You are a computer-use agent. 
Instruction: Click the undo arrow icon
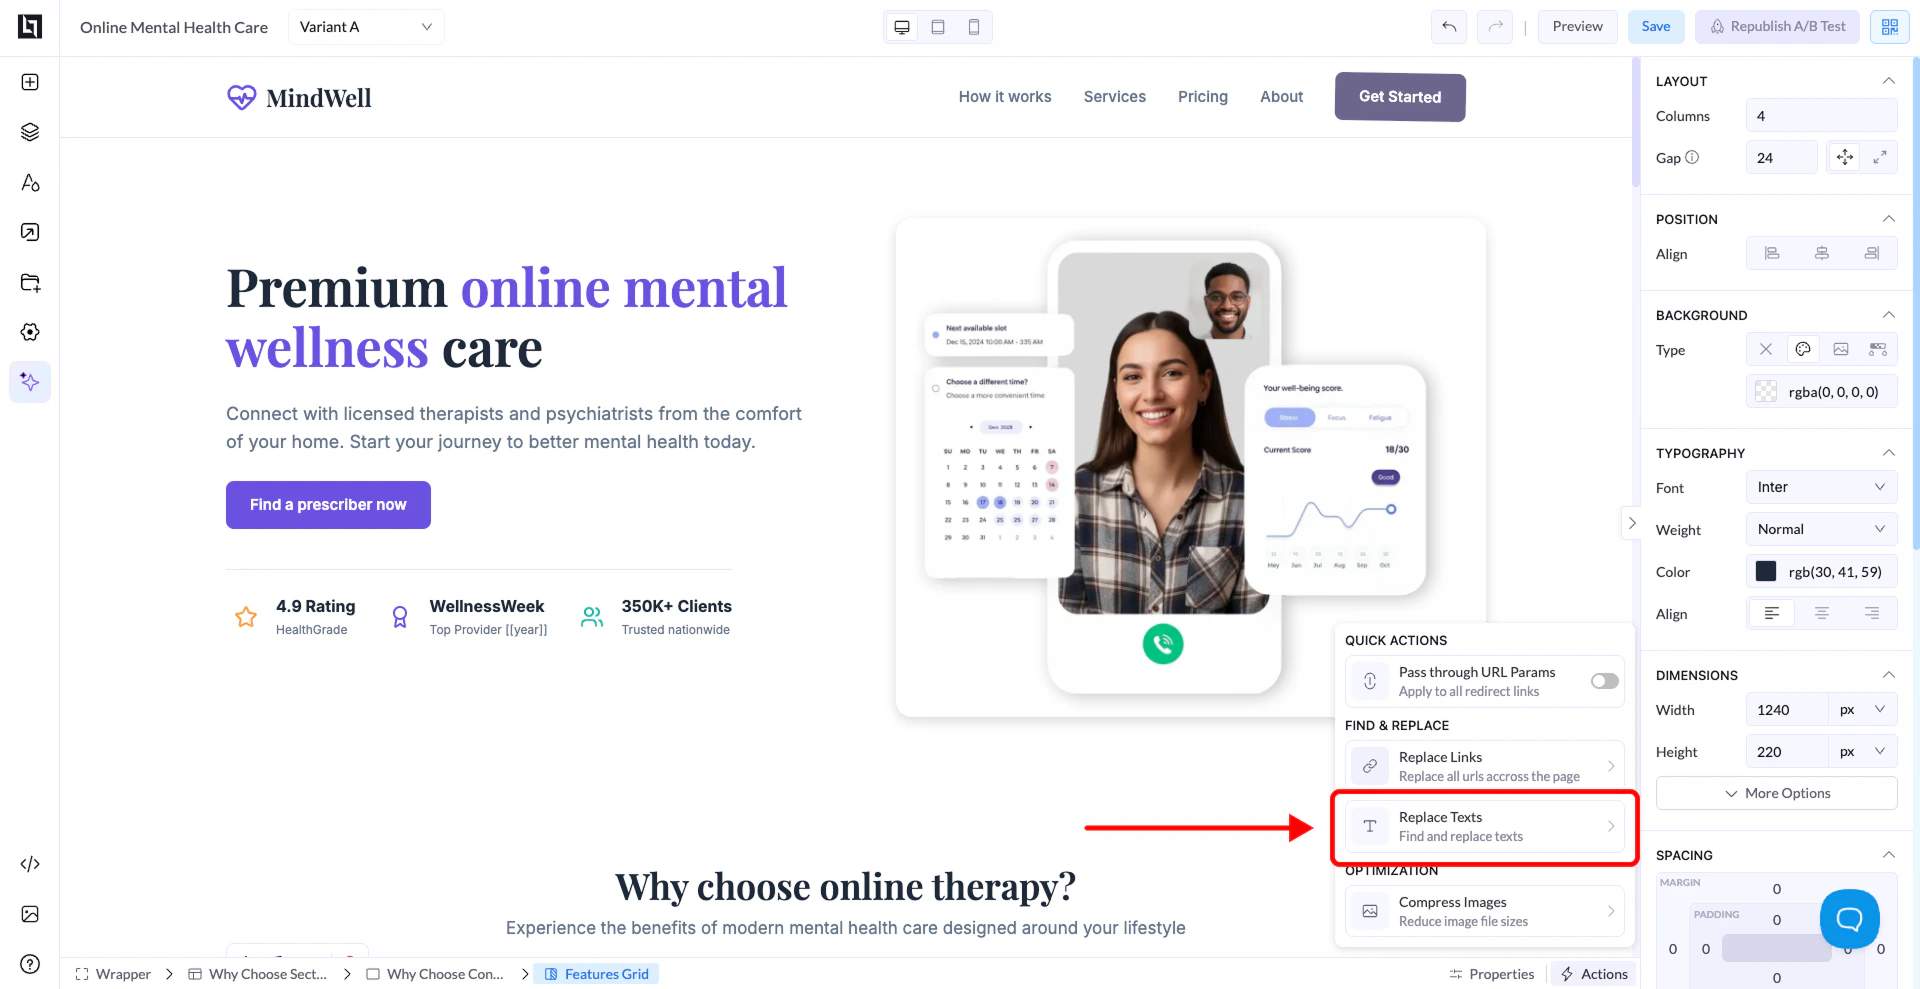(1449, 27)
